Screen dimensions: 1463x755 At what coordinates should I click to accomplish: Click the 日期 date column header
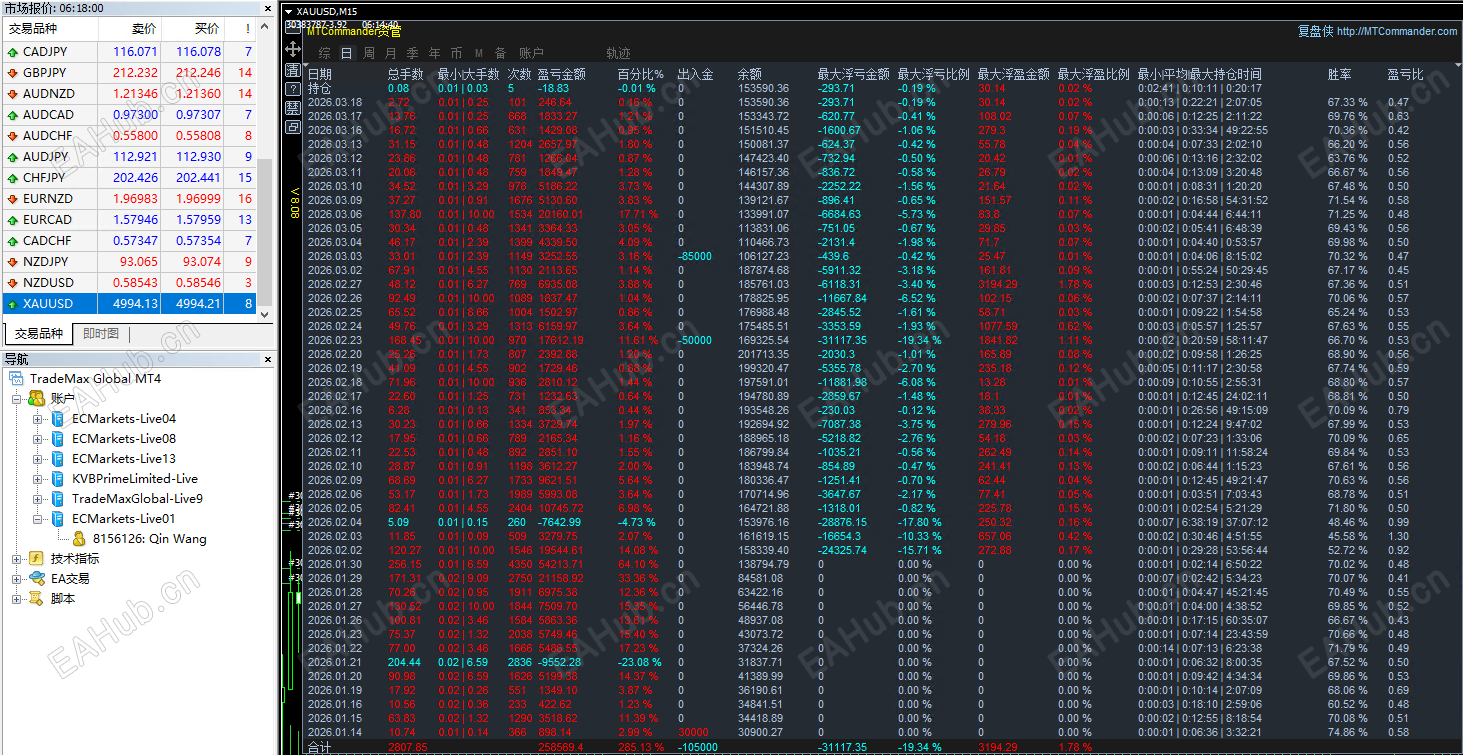point(320,74)
